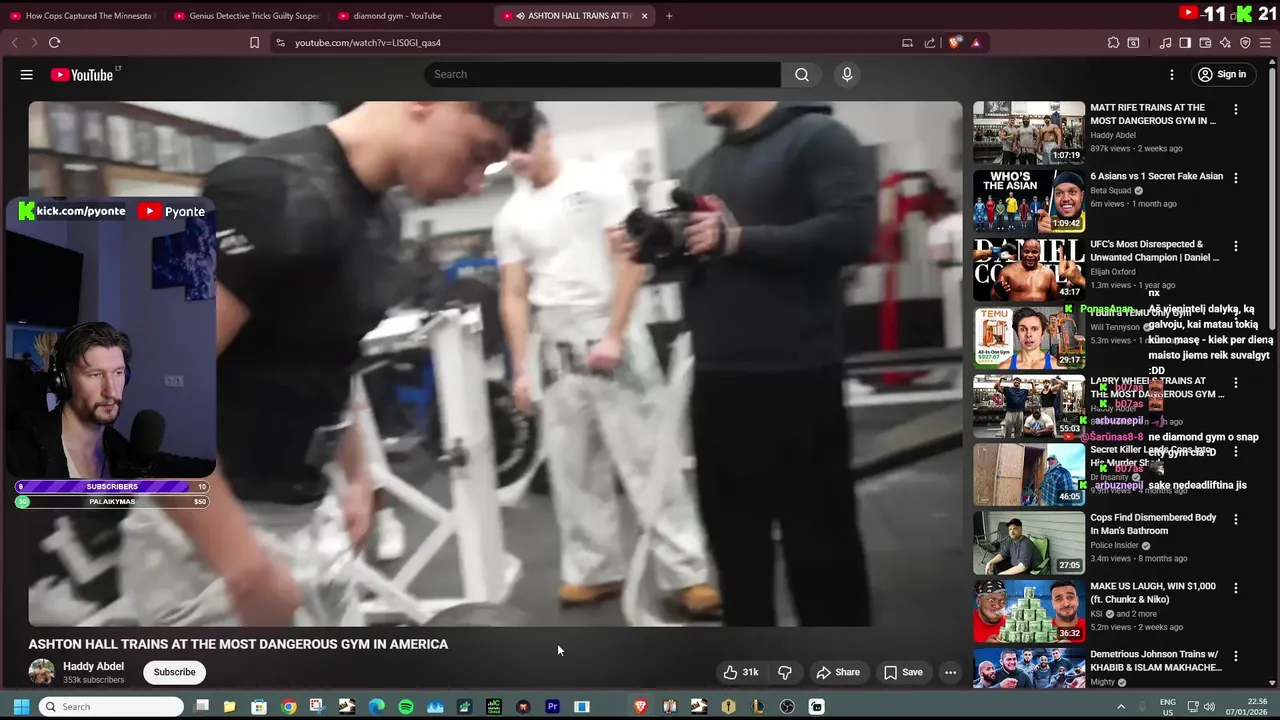Click the YouTube search magnifier button
The width and height of the screenshot is (1280, 720).
[x=802, y=74]
